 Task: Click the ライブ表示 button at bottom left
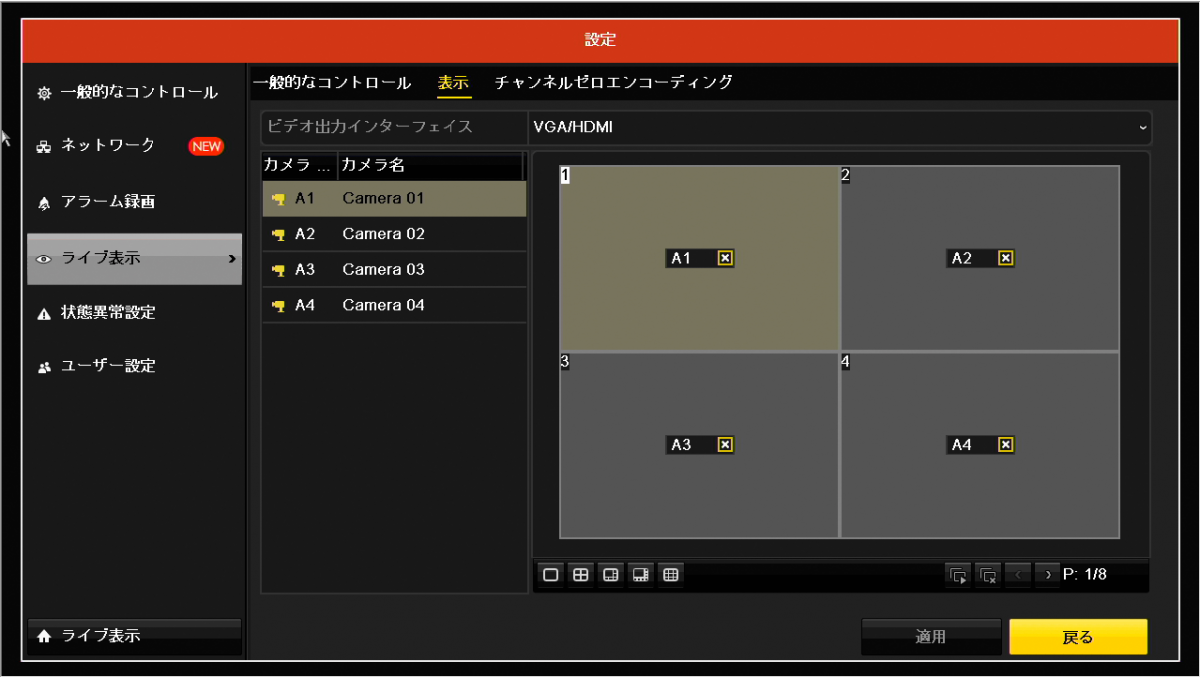tap(134, 636)
